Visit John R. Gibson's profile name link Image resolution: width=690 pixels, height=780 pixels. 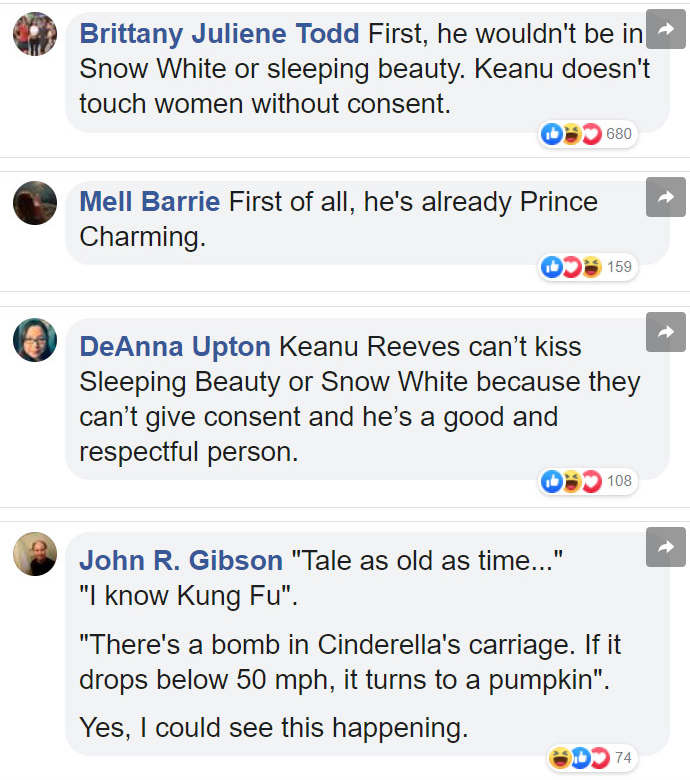click(x=181, y=561)
